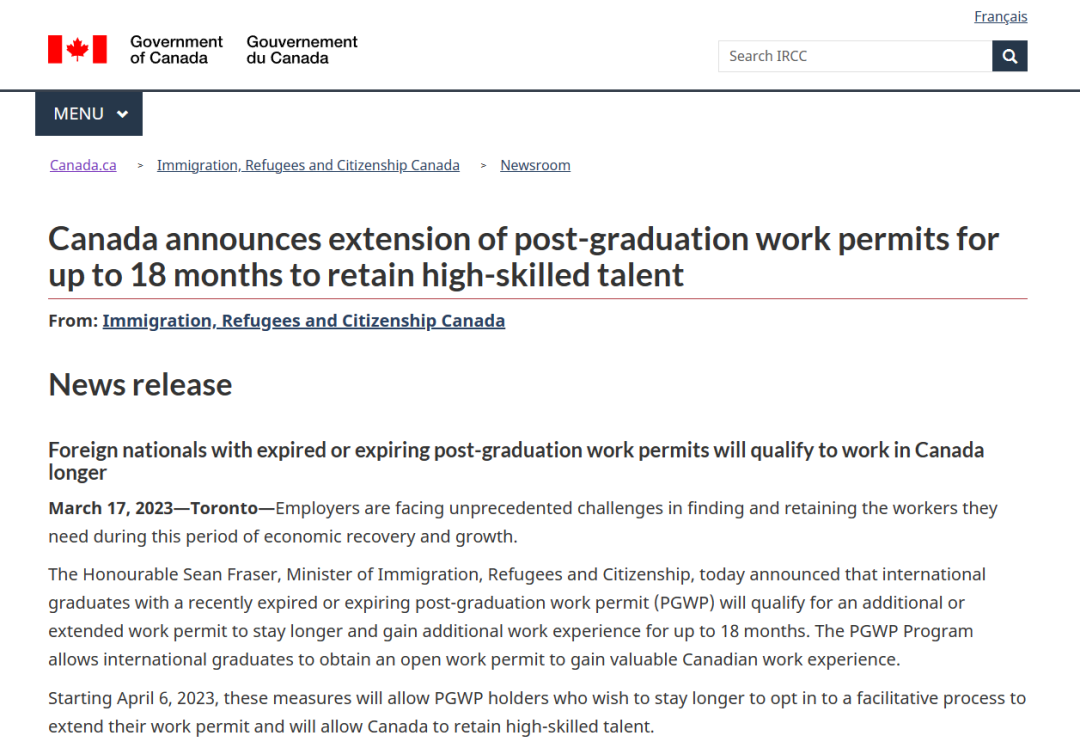The width and height of the screenshot is (1080, 754).
Task: Click the News release heading
Action: (x=140, y=384)
